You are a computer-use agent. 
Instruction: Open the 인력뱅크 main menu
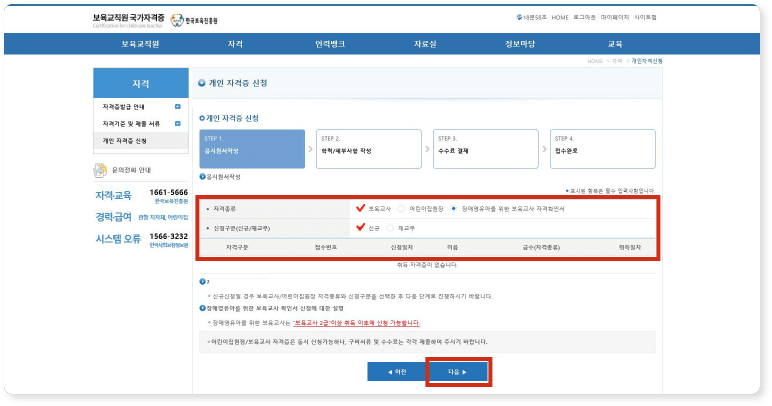point(330,44)
